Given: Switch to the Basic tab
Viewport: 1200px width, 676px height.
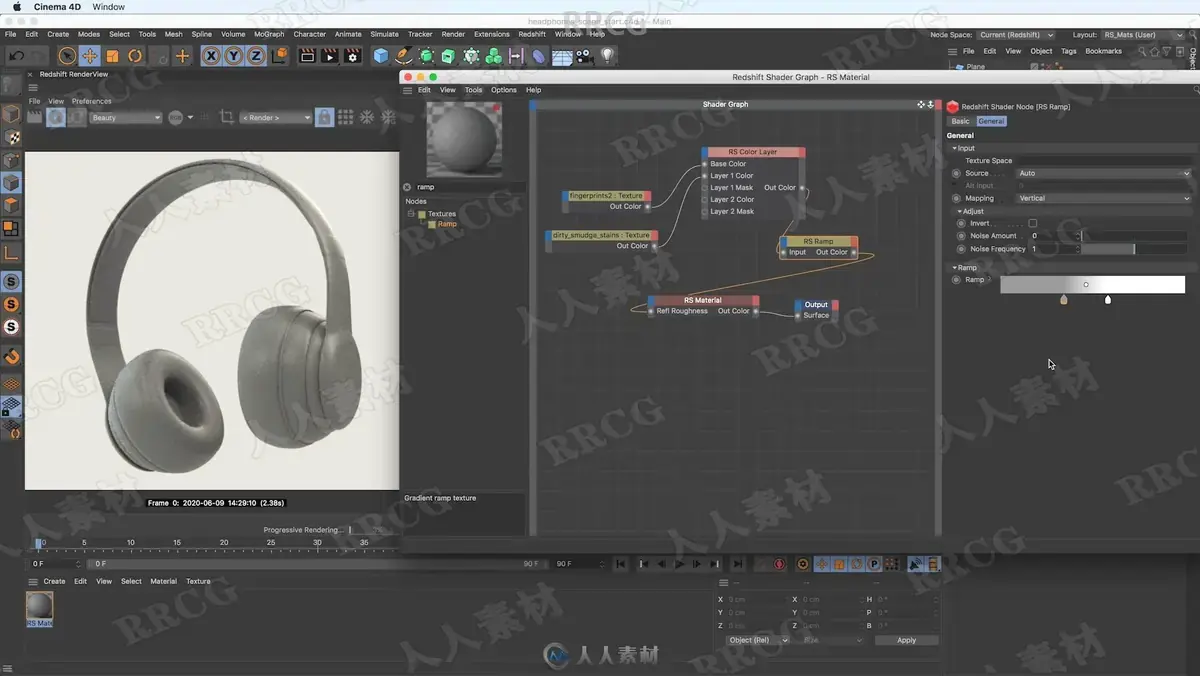Looking at the screenshot, I should coord(960,121).
